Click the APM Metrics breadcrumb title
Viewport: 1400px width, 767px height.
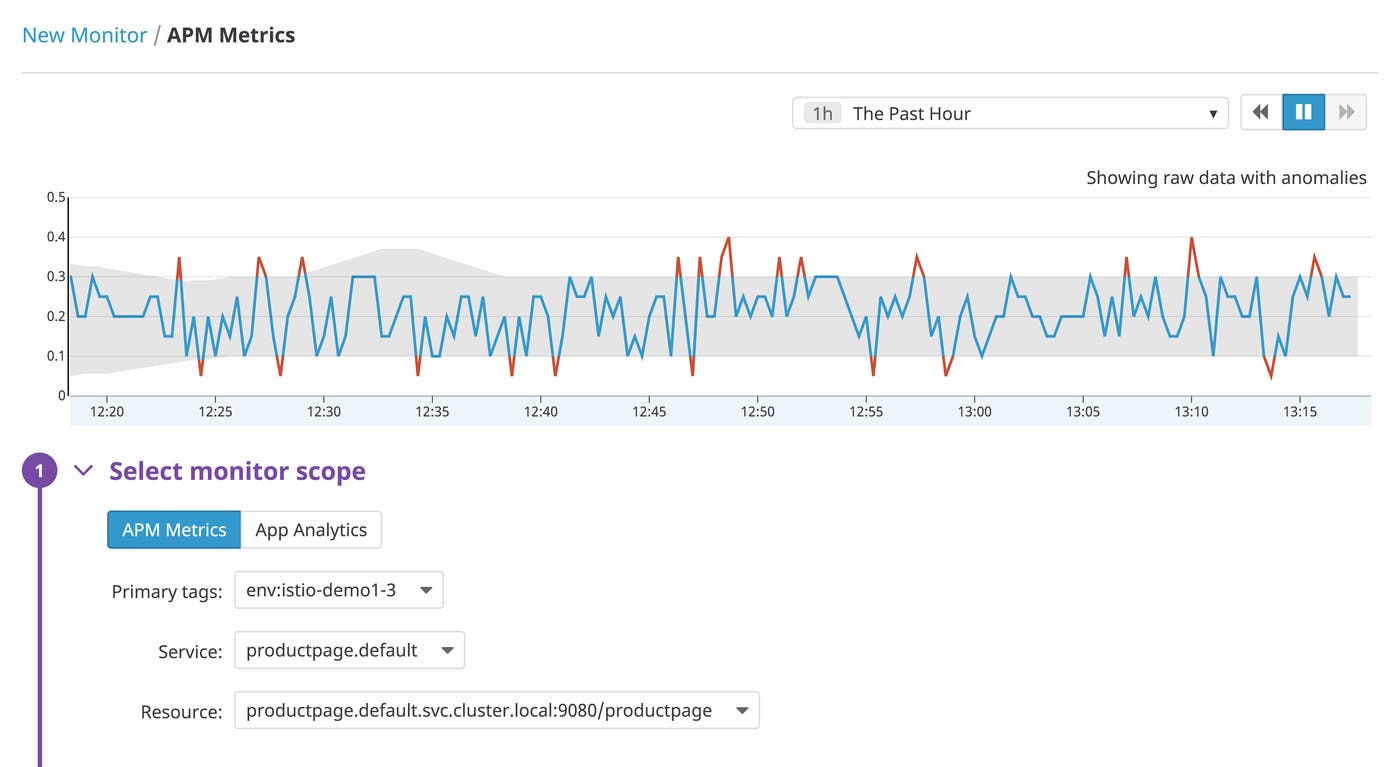click(231, 35)
